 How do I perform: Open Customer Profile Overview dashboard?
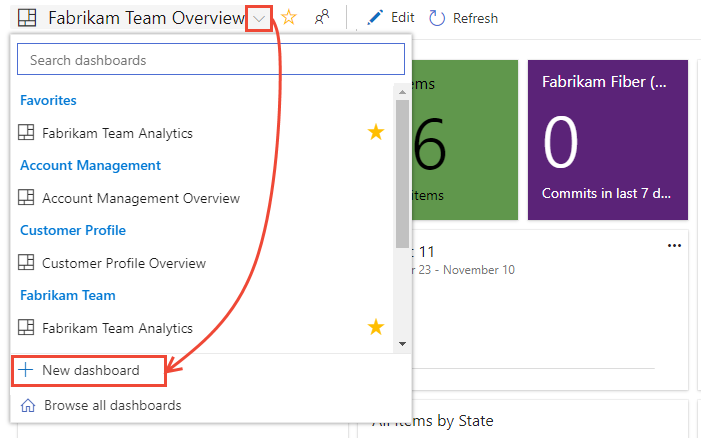pyautogui.click(x=124, y=263)
